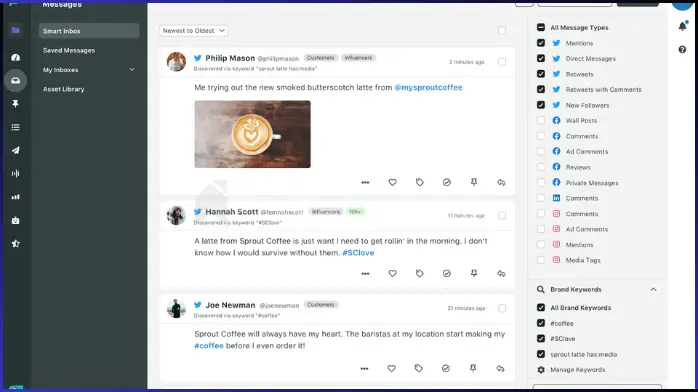Mark Joe Newman's message complete with checkmark icon
The image size is (698, 392).
pyautogui.click(x=446, y=368)
